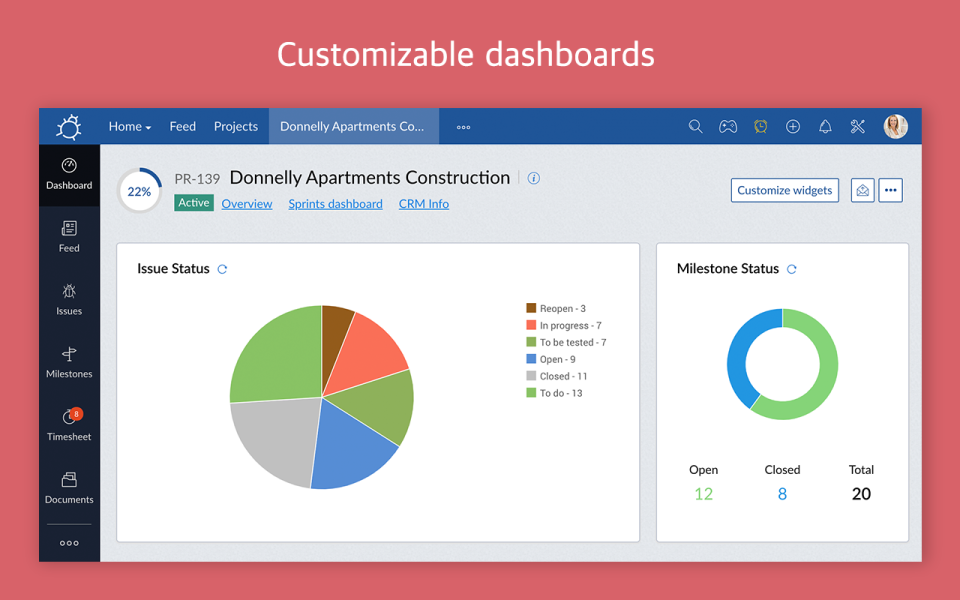Viewport: 960px width, 600px height.
Task: Click the game controller icon in the top bar
Action: tap(728, 126)
